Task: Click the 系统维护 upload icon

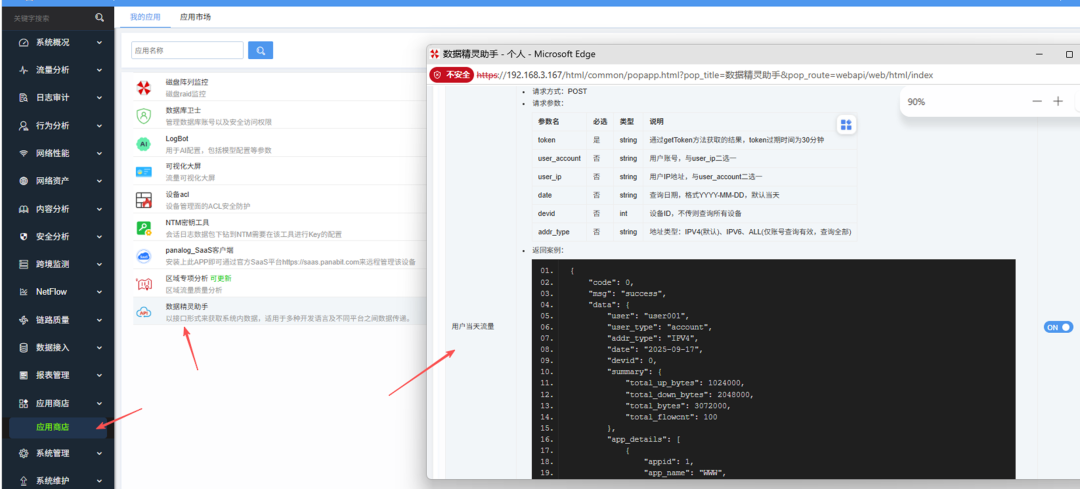Action: coord(23,481)
